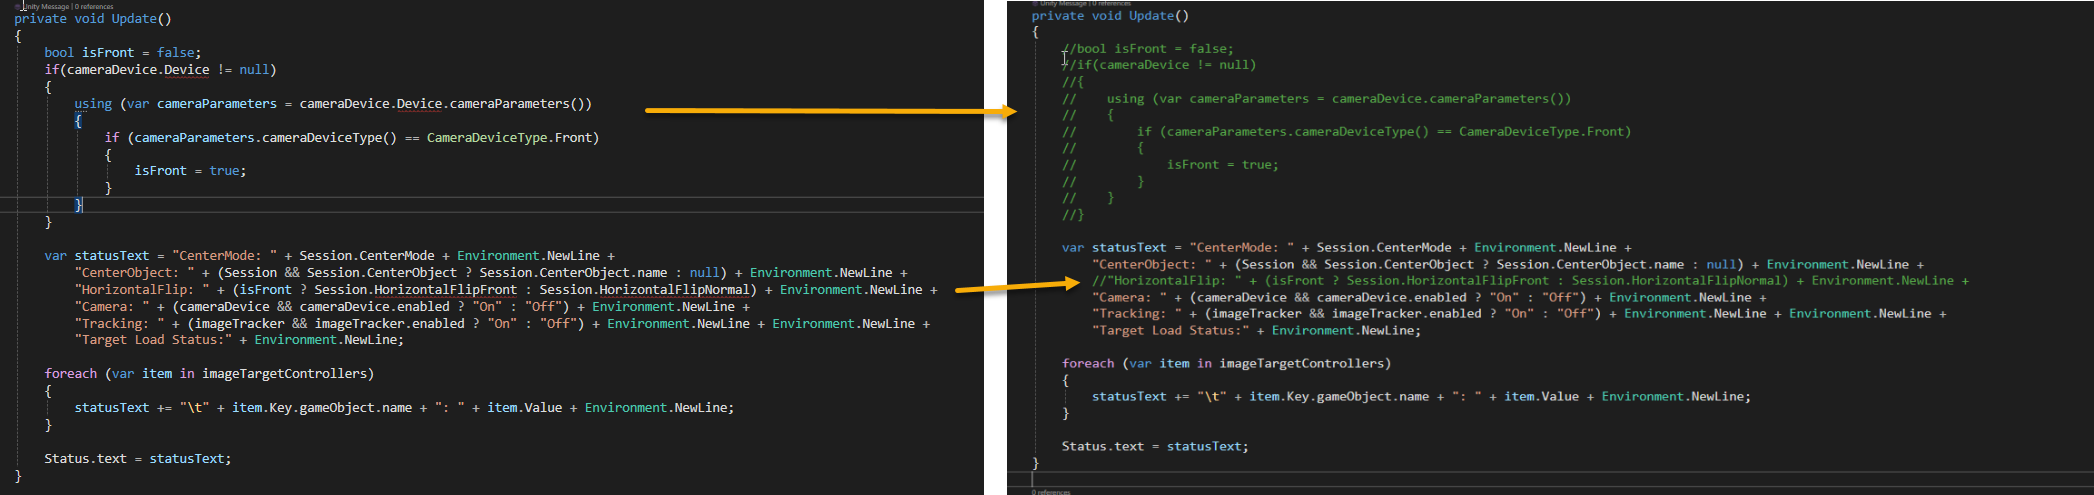Click the highlighted closing brace in left pane
This screenshot has height=495, width=2094.
tap(79, 205)
